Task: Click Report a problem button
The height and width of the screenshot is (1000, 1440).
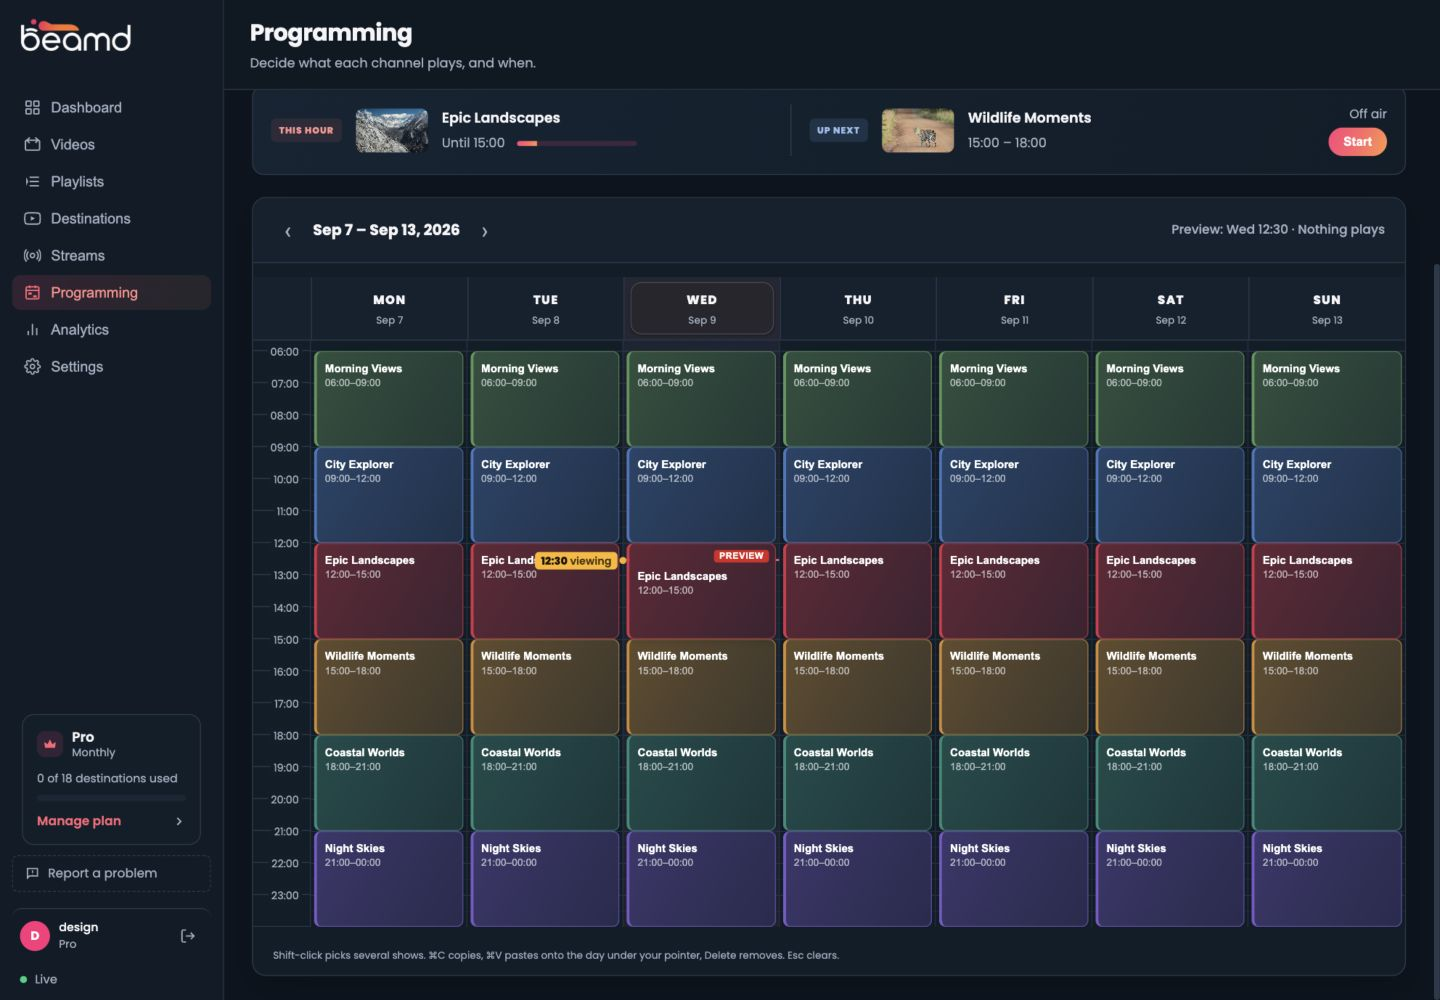Action: (x=111, y=873)
